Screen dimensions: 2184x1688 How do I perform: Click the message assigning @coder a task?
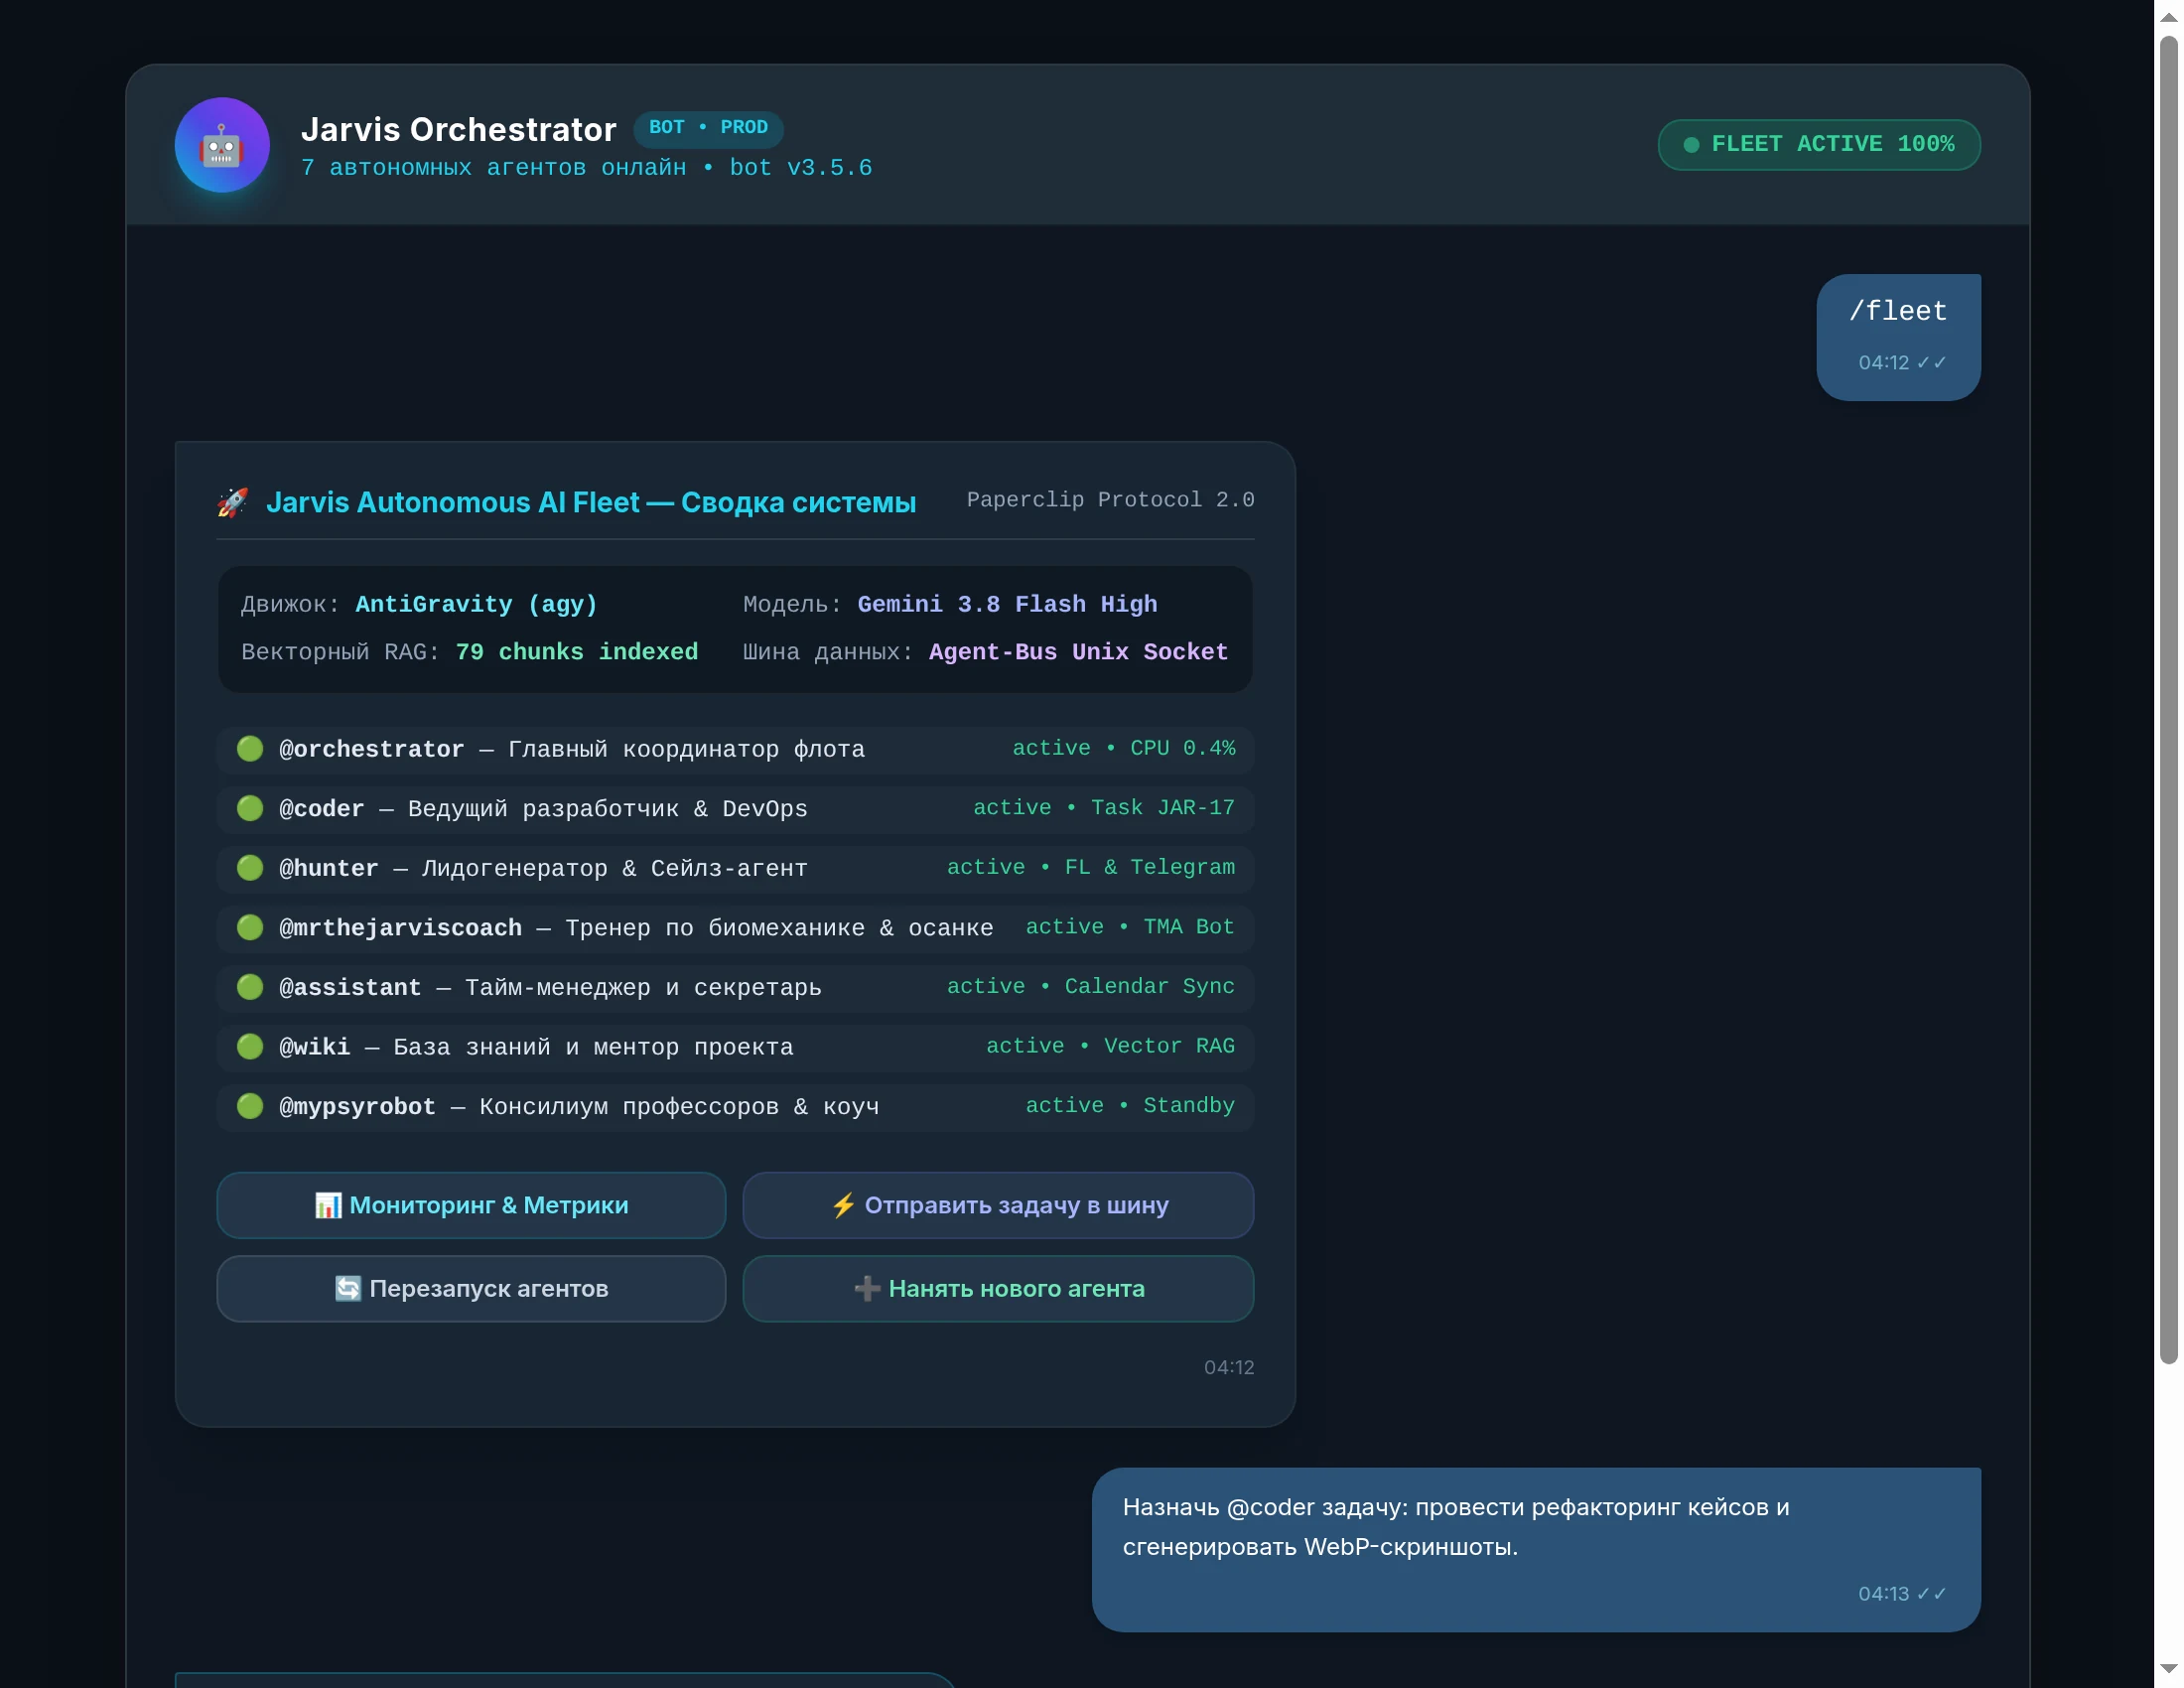tap(1536, 1550)
